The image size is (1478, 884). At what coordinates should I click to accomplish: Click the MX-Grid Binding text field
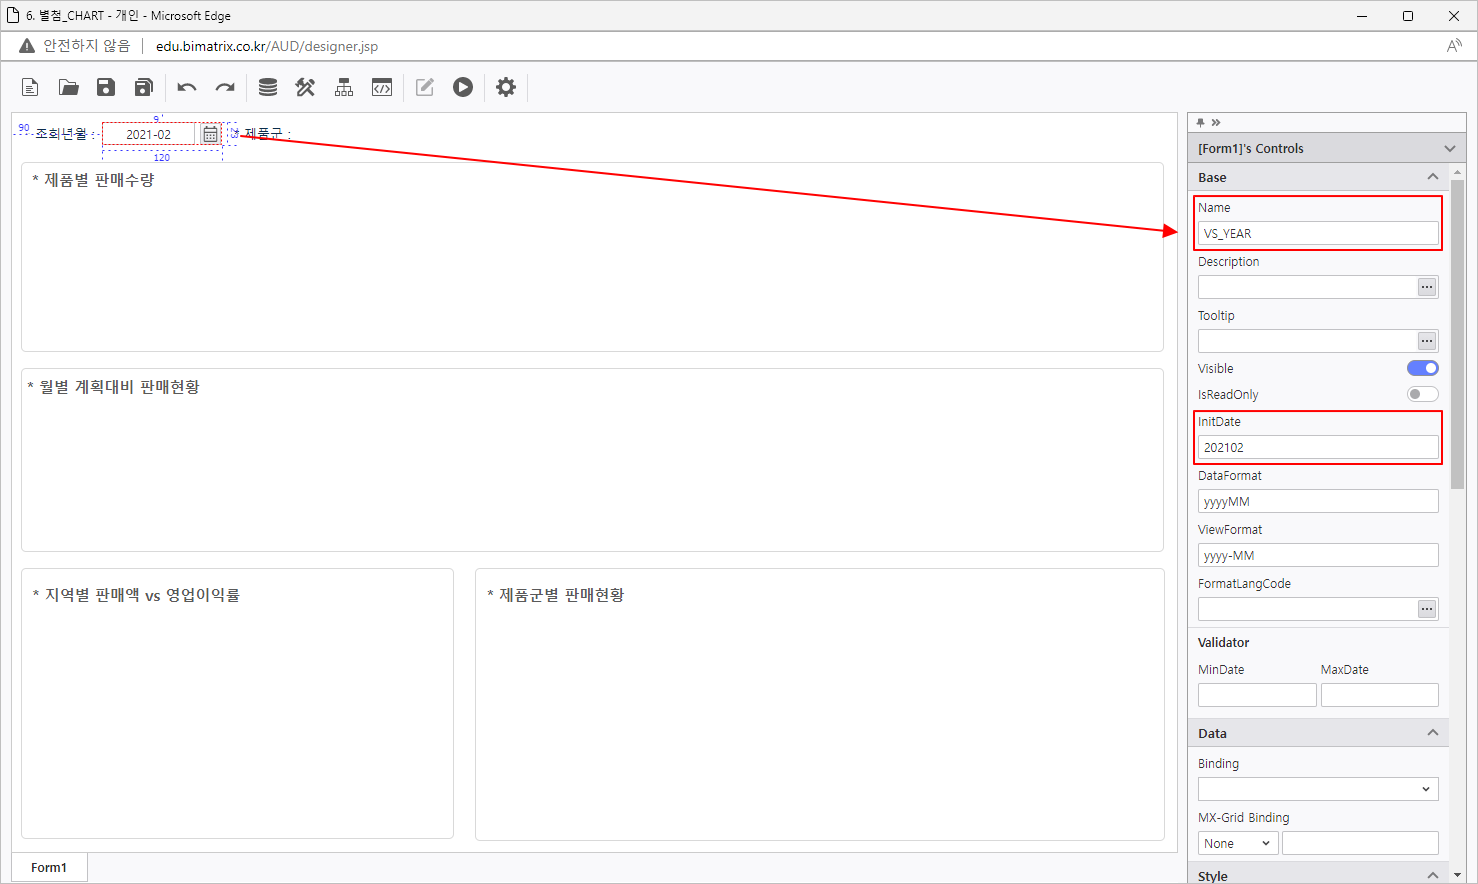(x=1360, y=843)
